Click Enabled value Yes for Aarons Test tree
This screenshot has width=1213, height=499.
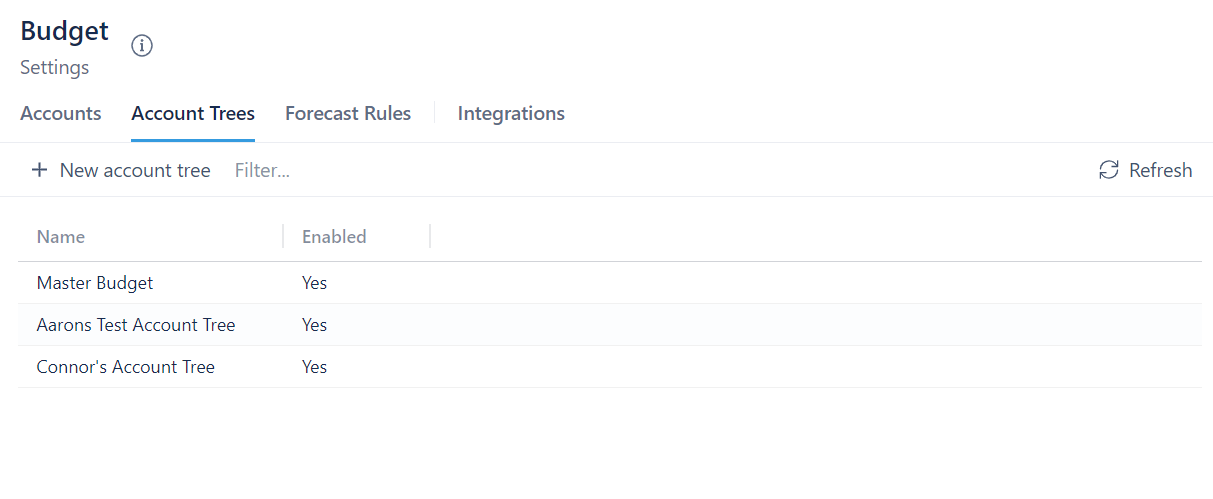point(315,325)
